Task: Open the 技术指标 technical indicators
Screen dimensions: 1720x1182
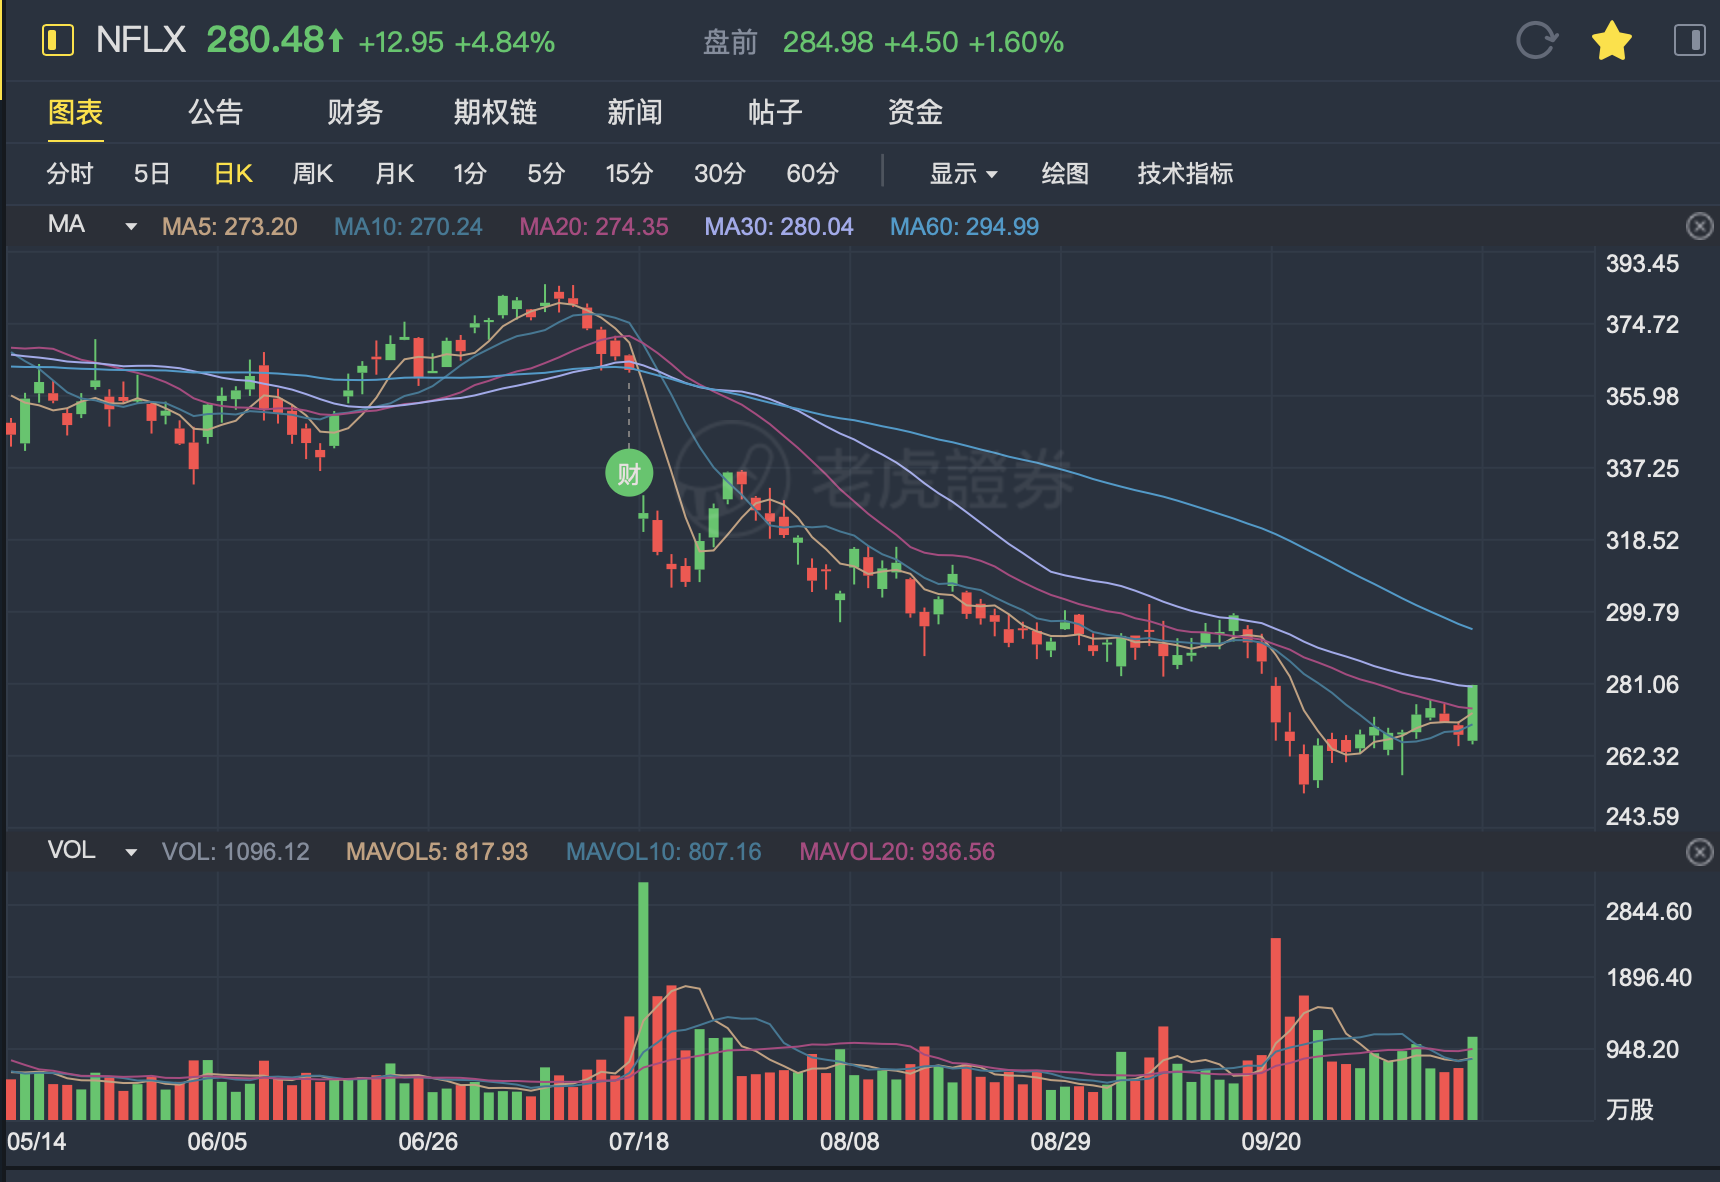Action: click(x=1185, y=174)
